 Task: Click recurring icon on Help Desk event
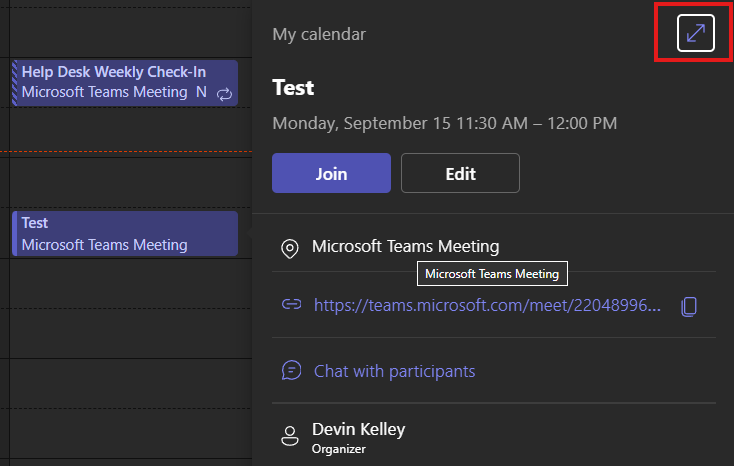pos(224,93)
